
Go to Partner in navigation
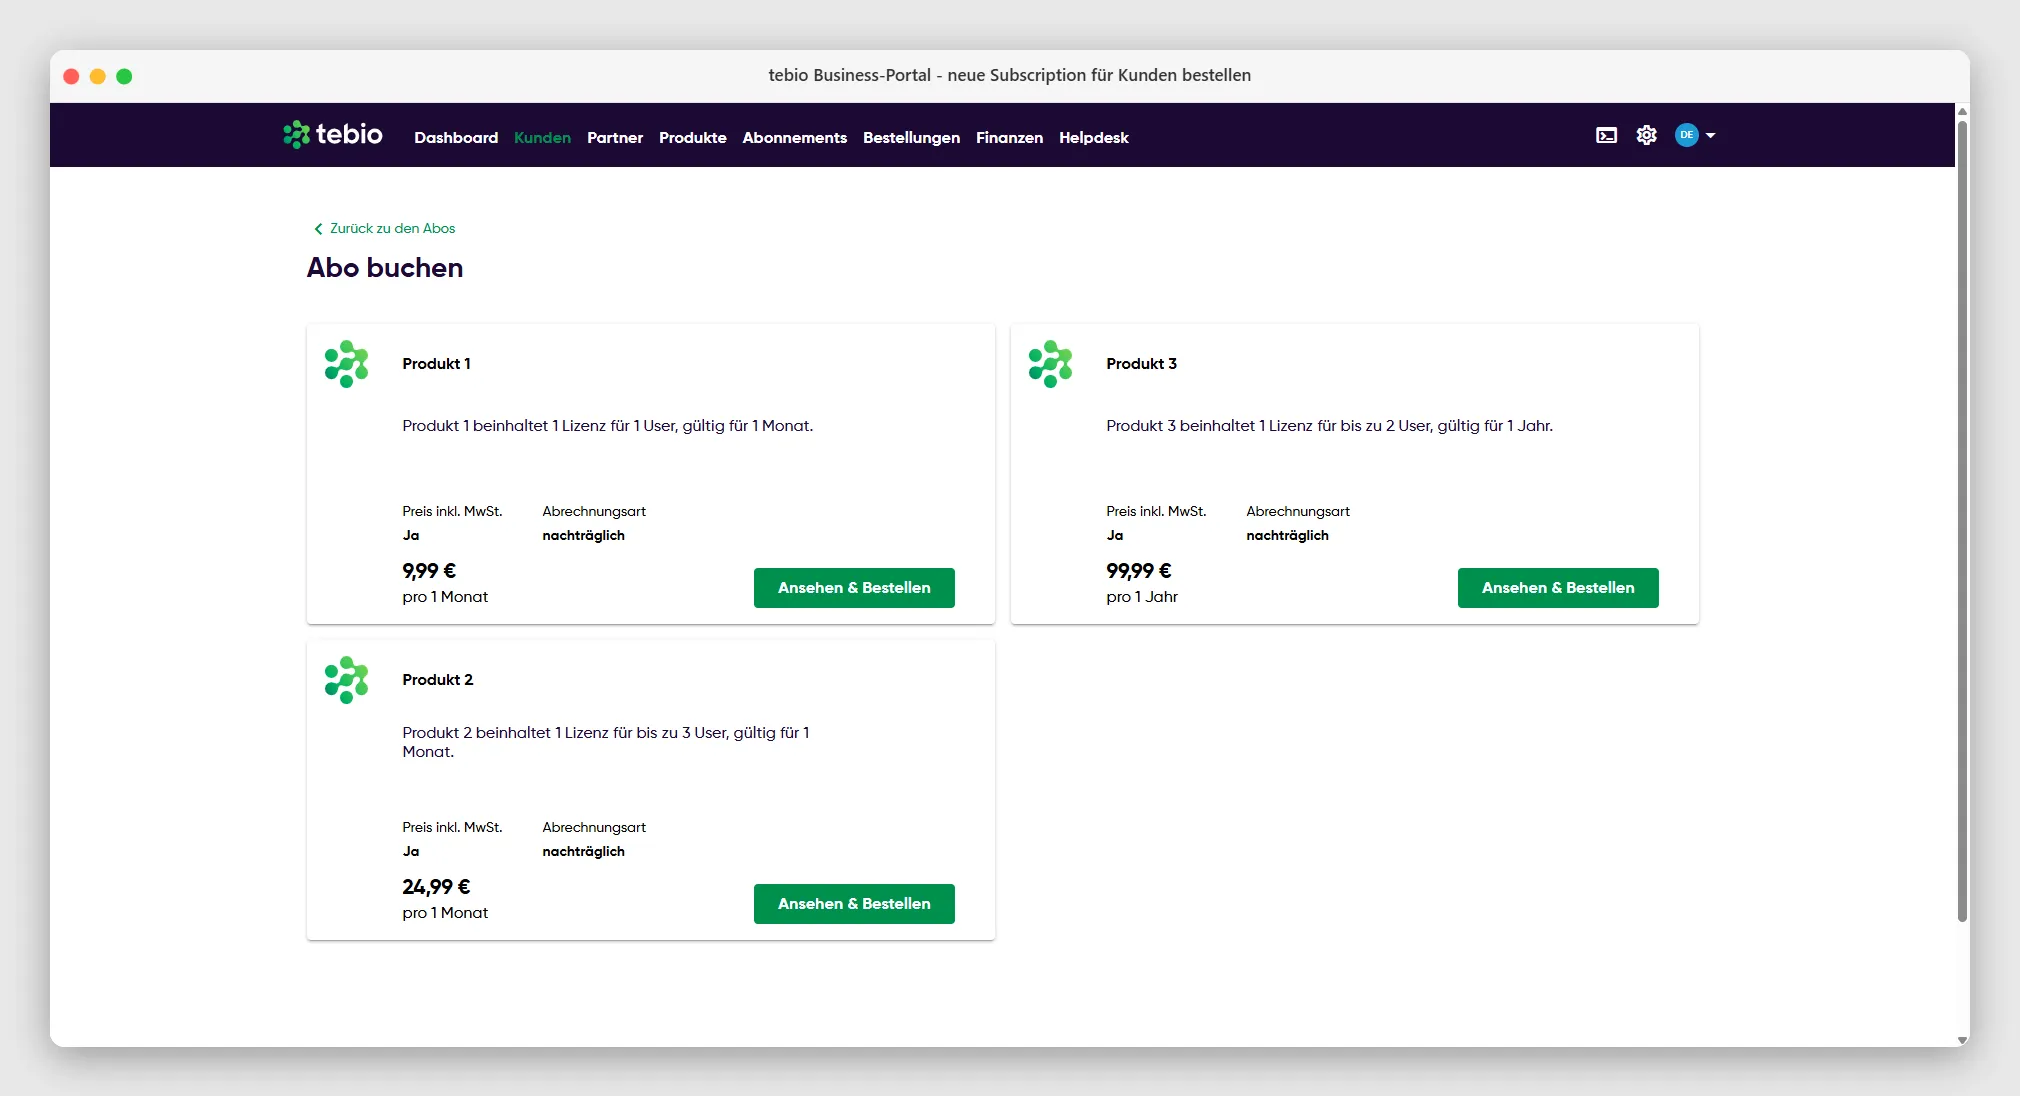(615, 138)
